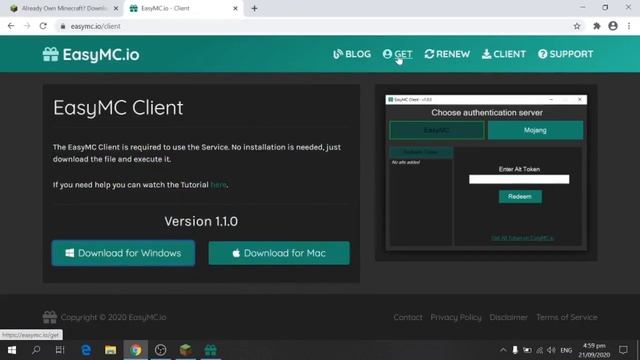Viewport: 640px width, 360px height.
Task: Open the Windows Start menu
Action: 12,350
